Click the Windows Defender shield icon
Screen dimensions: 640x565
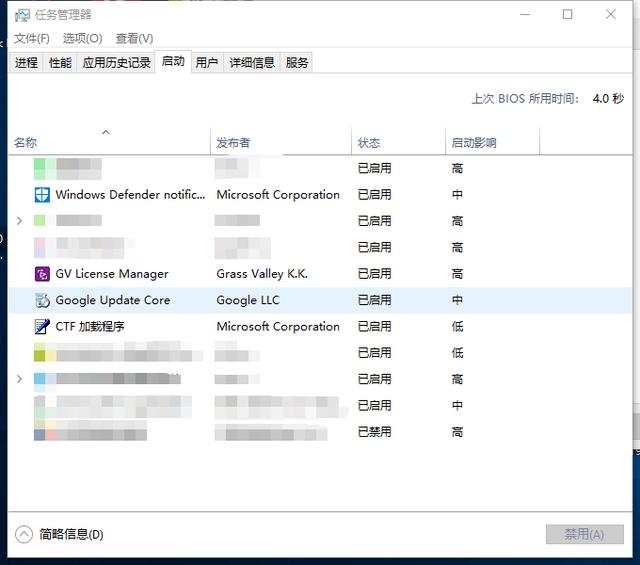pos(42,195)
